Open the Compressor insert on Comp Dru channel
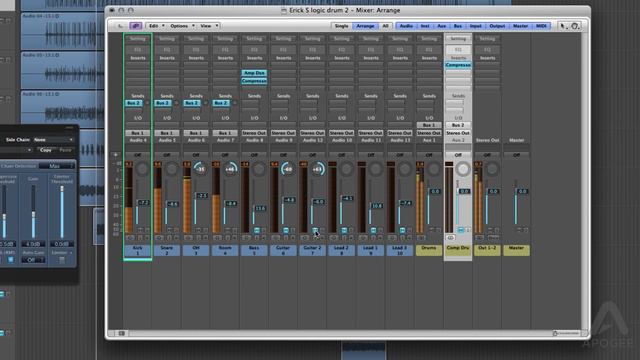The height and width of the screenshot is (360, 640). (458, 65)
